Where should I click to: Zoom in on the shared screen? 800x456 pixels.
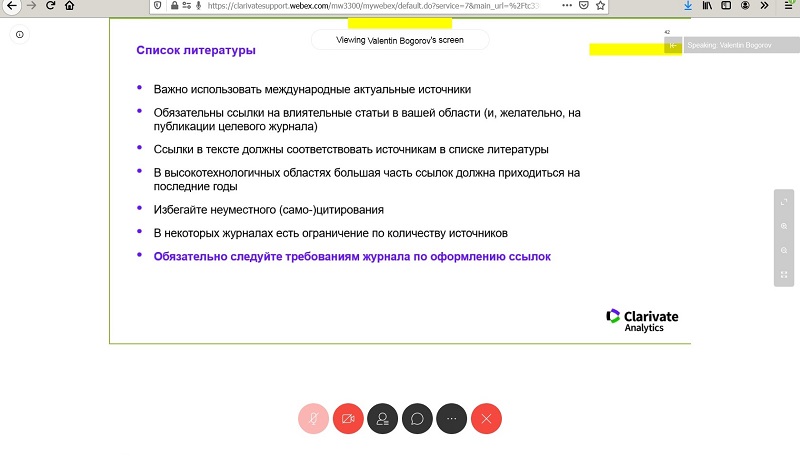[x=784, y=227]
